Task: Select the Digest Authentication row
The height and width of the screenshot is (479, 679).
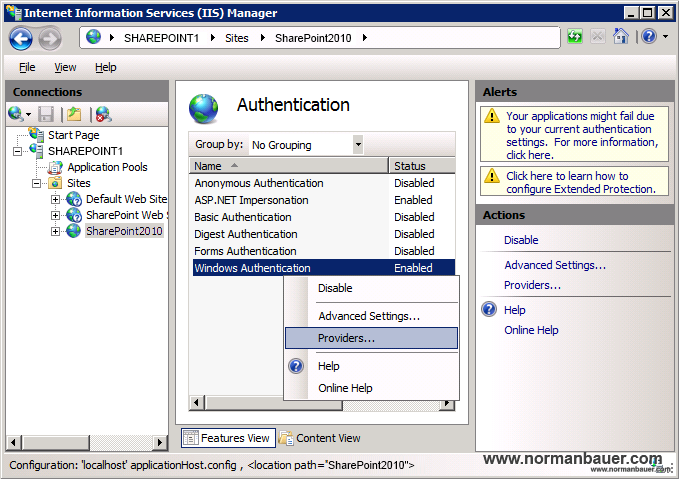Action: [x=322, y=234]
